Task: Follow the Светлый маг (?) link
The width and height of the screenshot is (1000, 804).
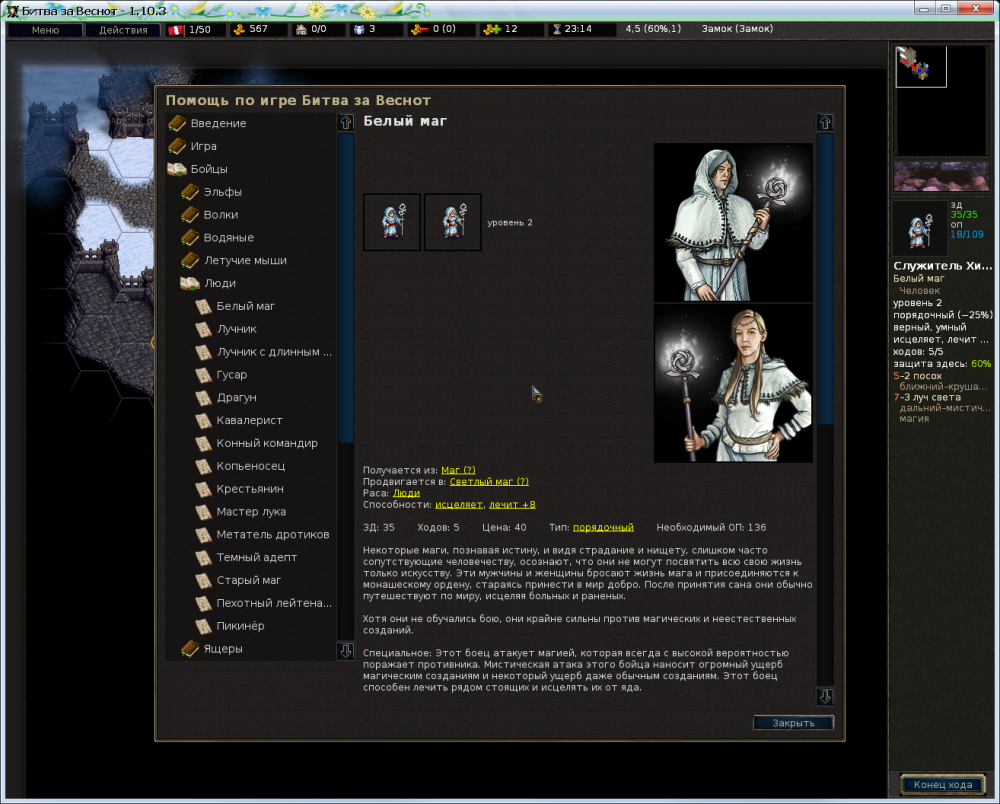Action: tap(489, 481)
